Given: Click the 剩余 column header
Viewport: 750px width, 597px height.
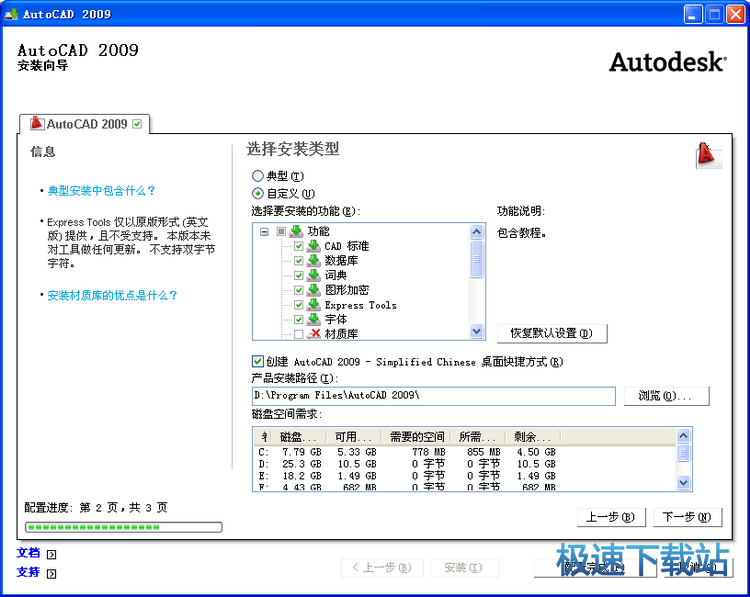Looking at the screenshot, I should (533, 437).
